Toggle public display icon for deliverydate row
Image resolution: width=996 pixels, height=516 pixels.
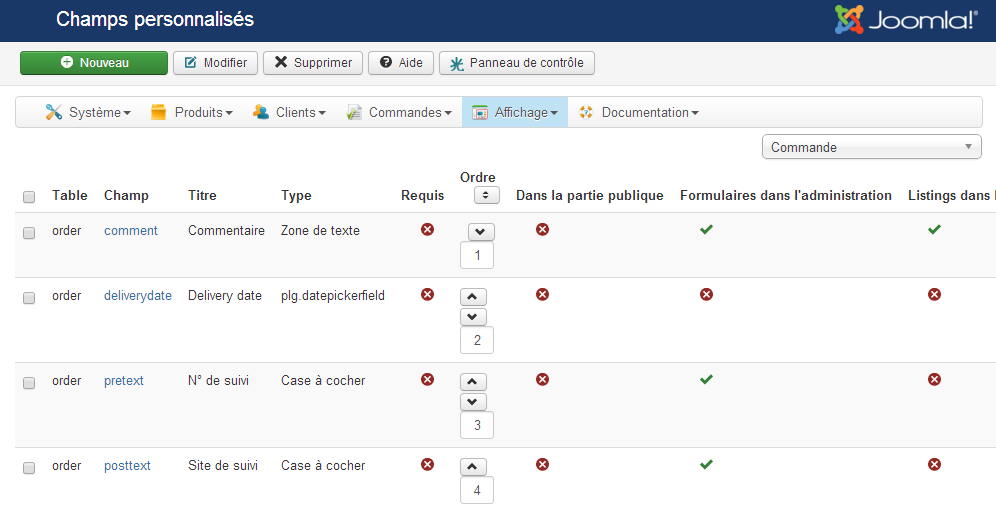[x=542, y=295]
